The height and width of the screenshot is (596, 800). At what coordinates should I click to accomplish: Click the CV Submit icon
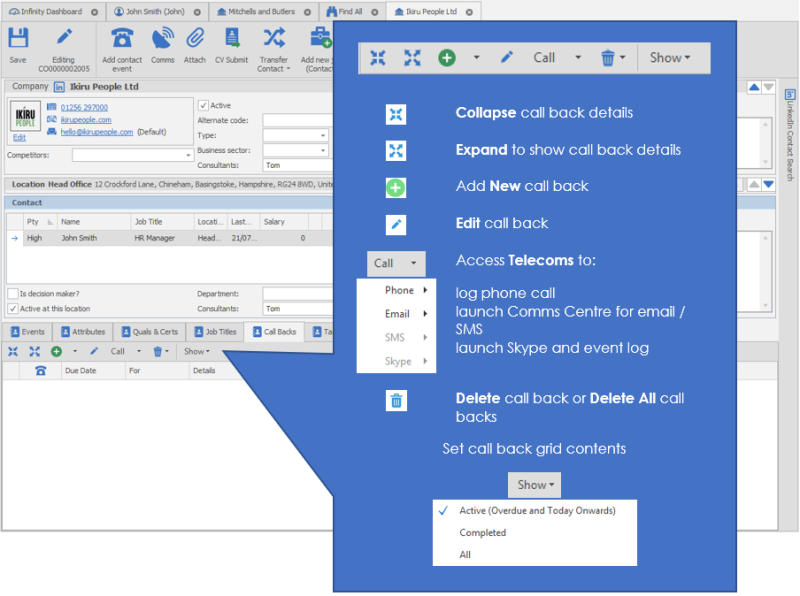[231, 40]
